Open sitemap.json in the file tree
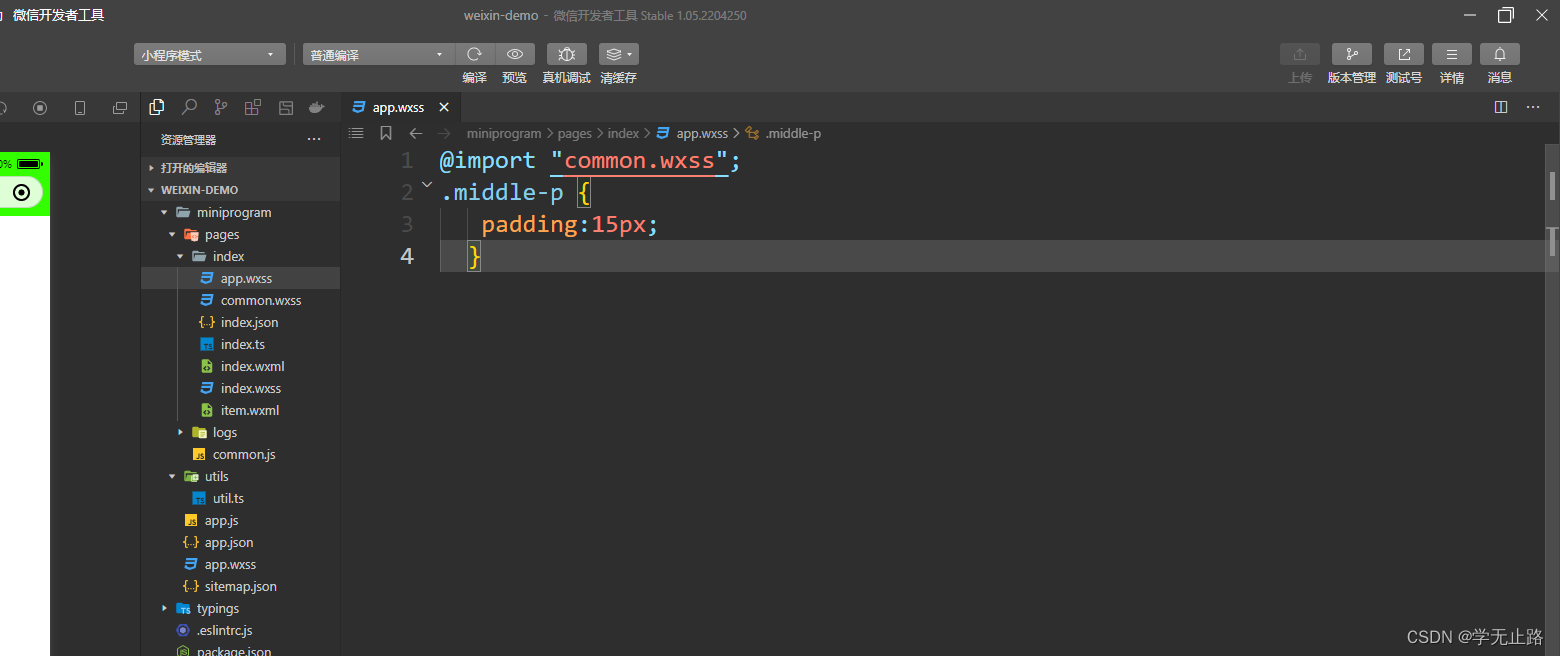 241,586
